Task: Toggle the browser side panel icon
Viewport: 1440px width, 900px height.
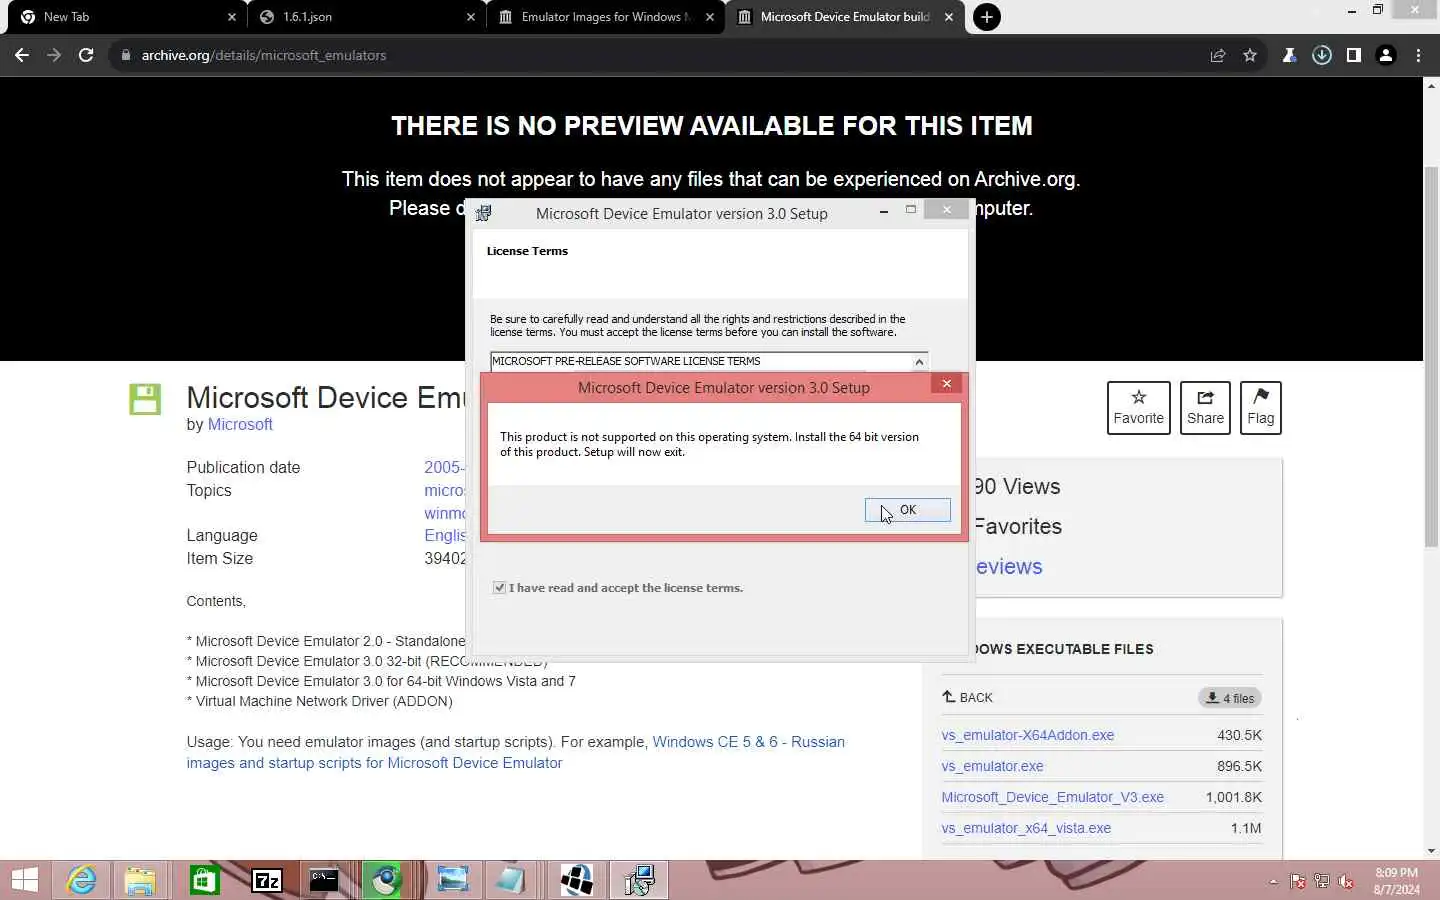Action: tap(1354, 55)
